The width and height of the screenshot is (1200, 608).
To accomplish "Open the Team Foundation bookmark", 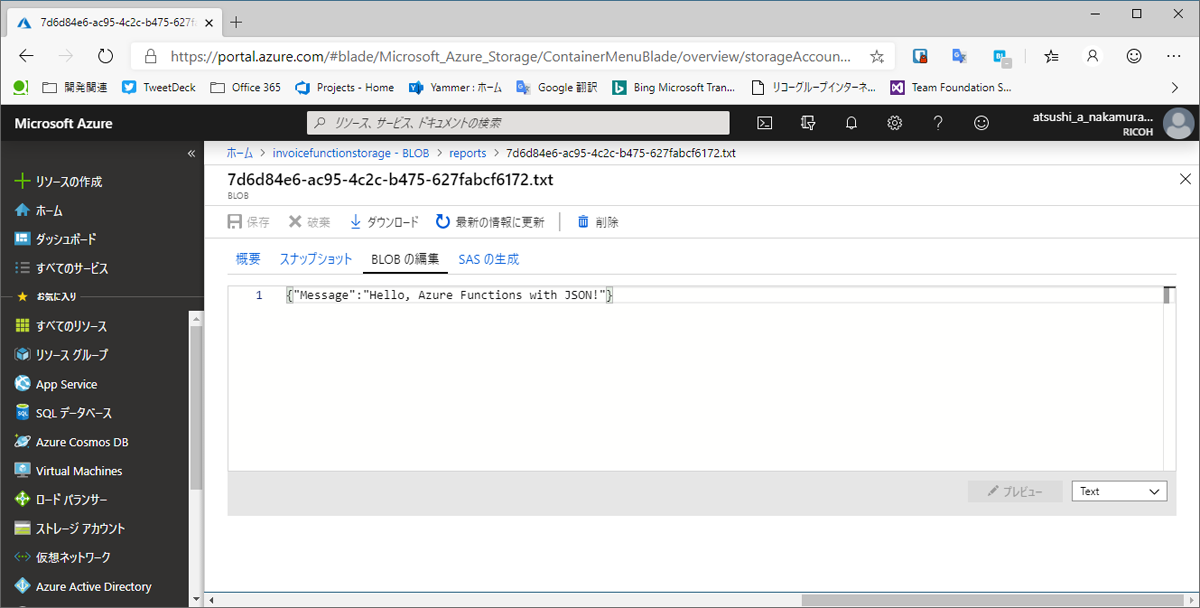I will pos(951,88).
